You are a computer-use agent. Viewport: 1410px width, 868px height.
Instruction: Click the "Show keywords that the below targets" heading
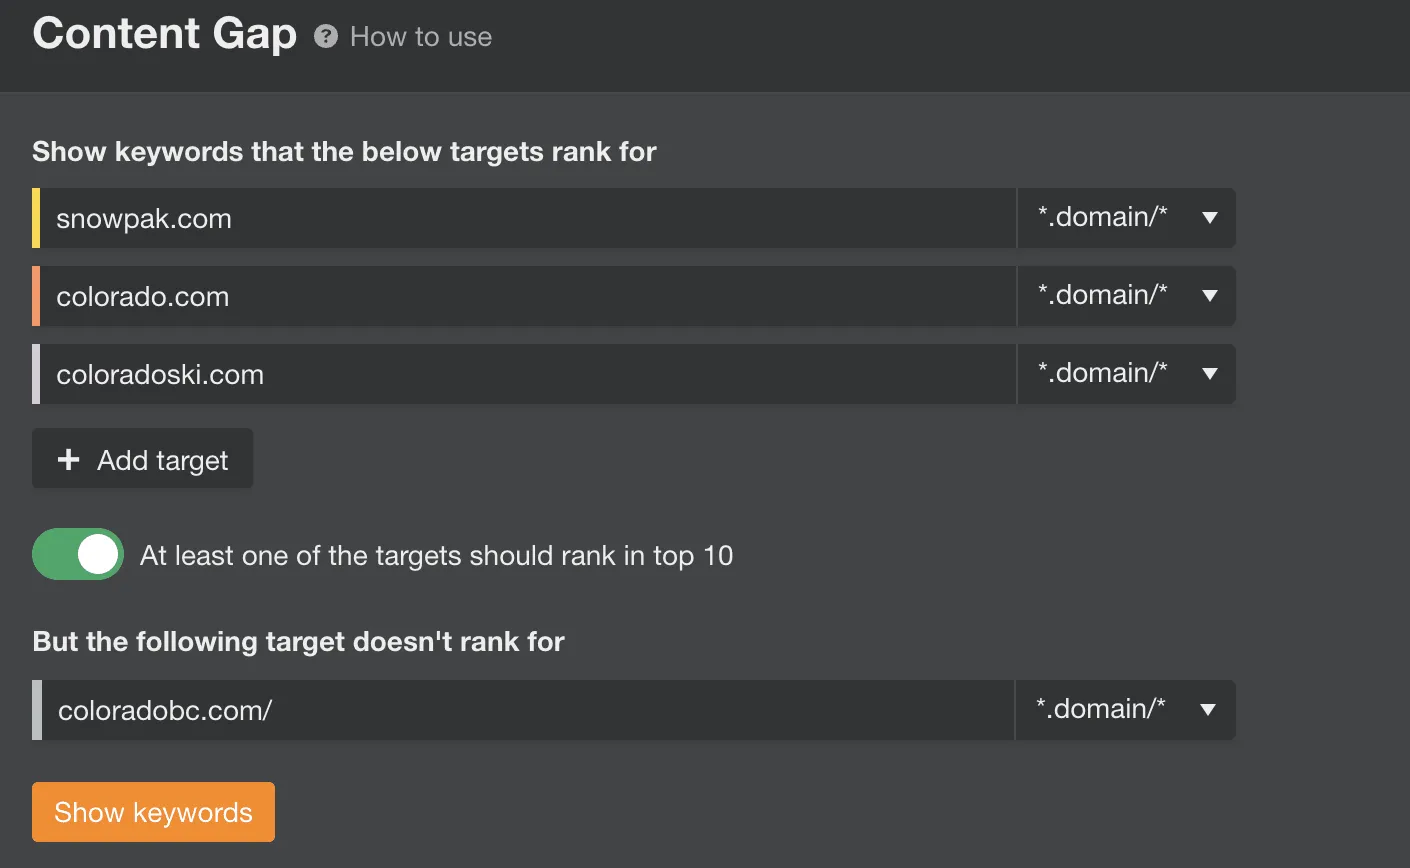pyautogui.click(x=344, y=152)
